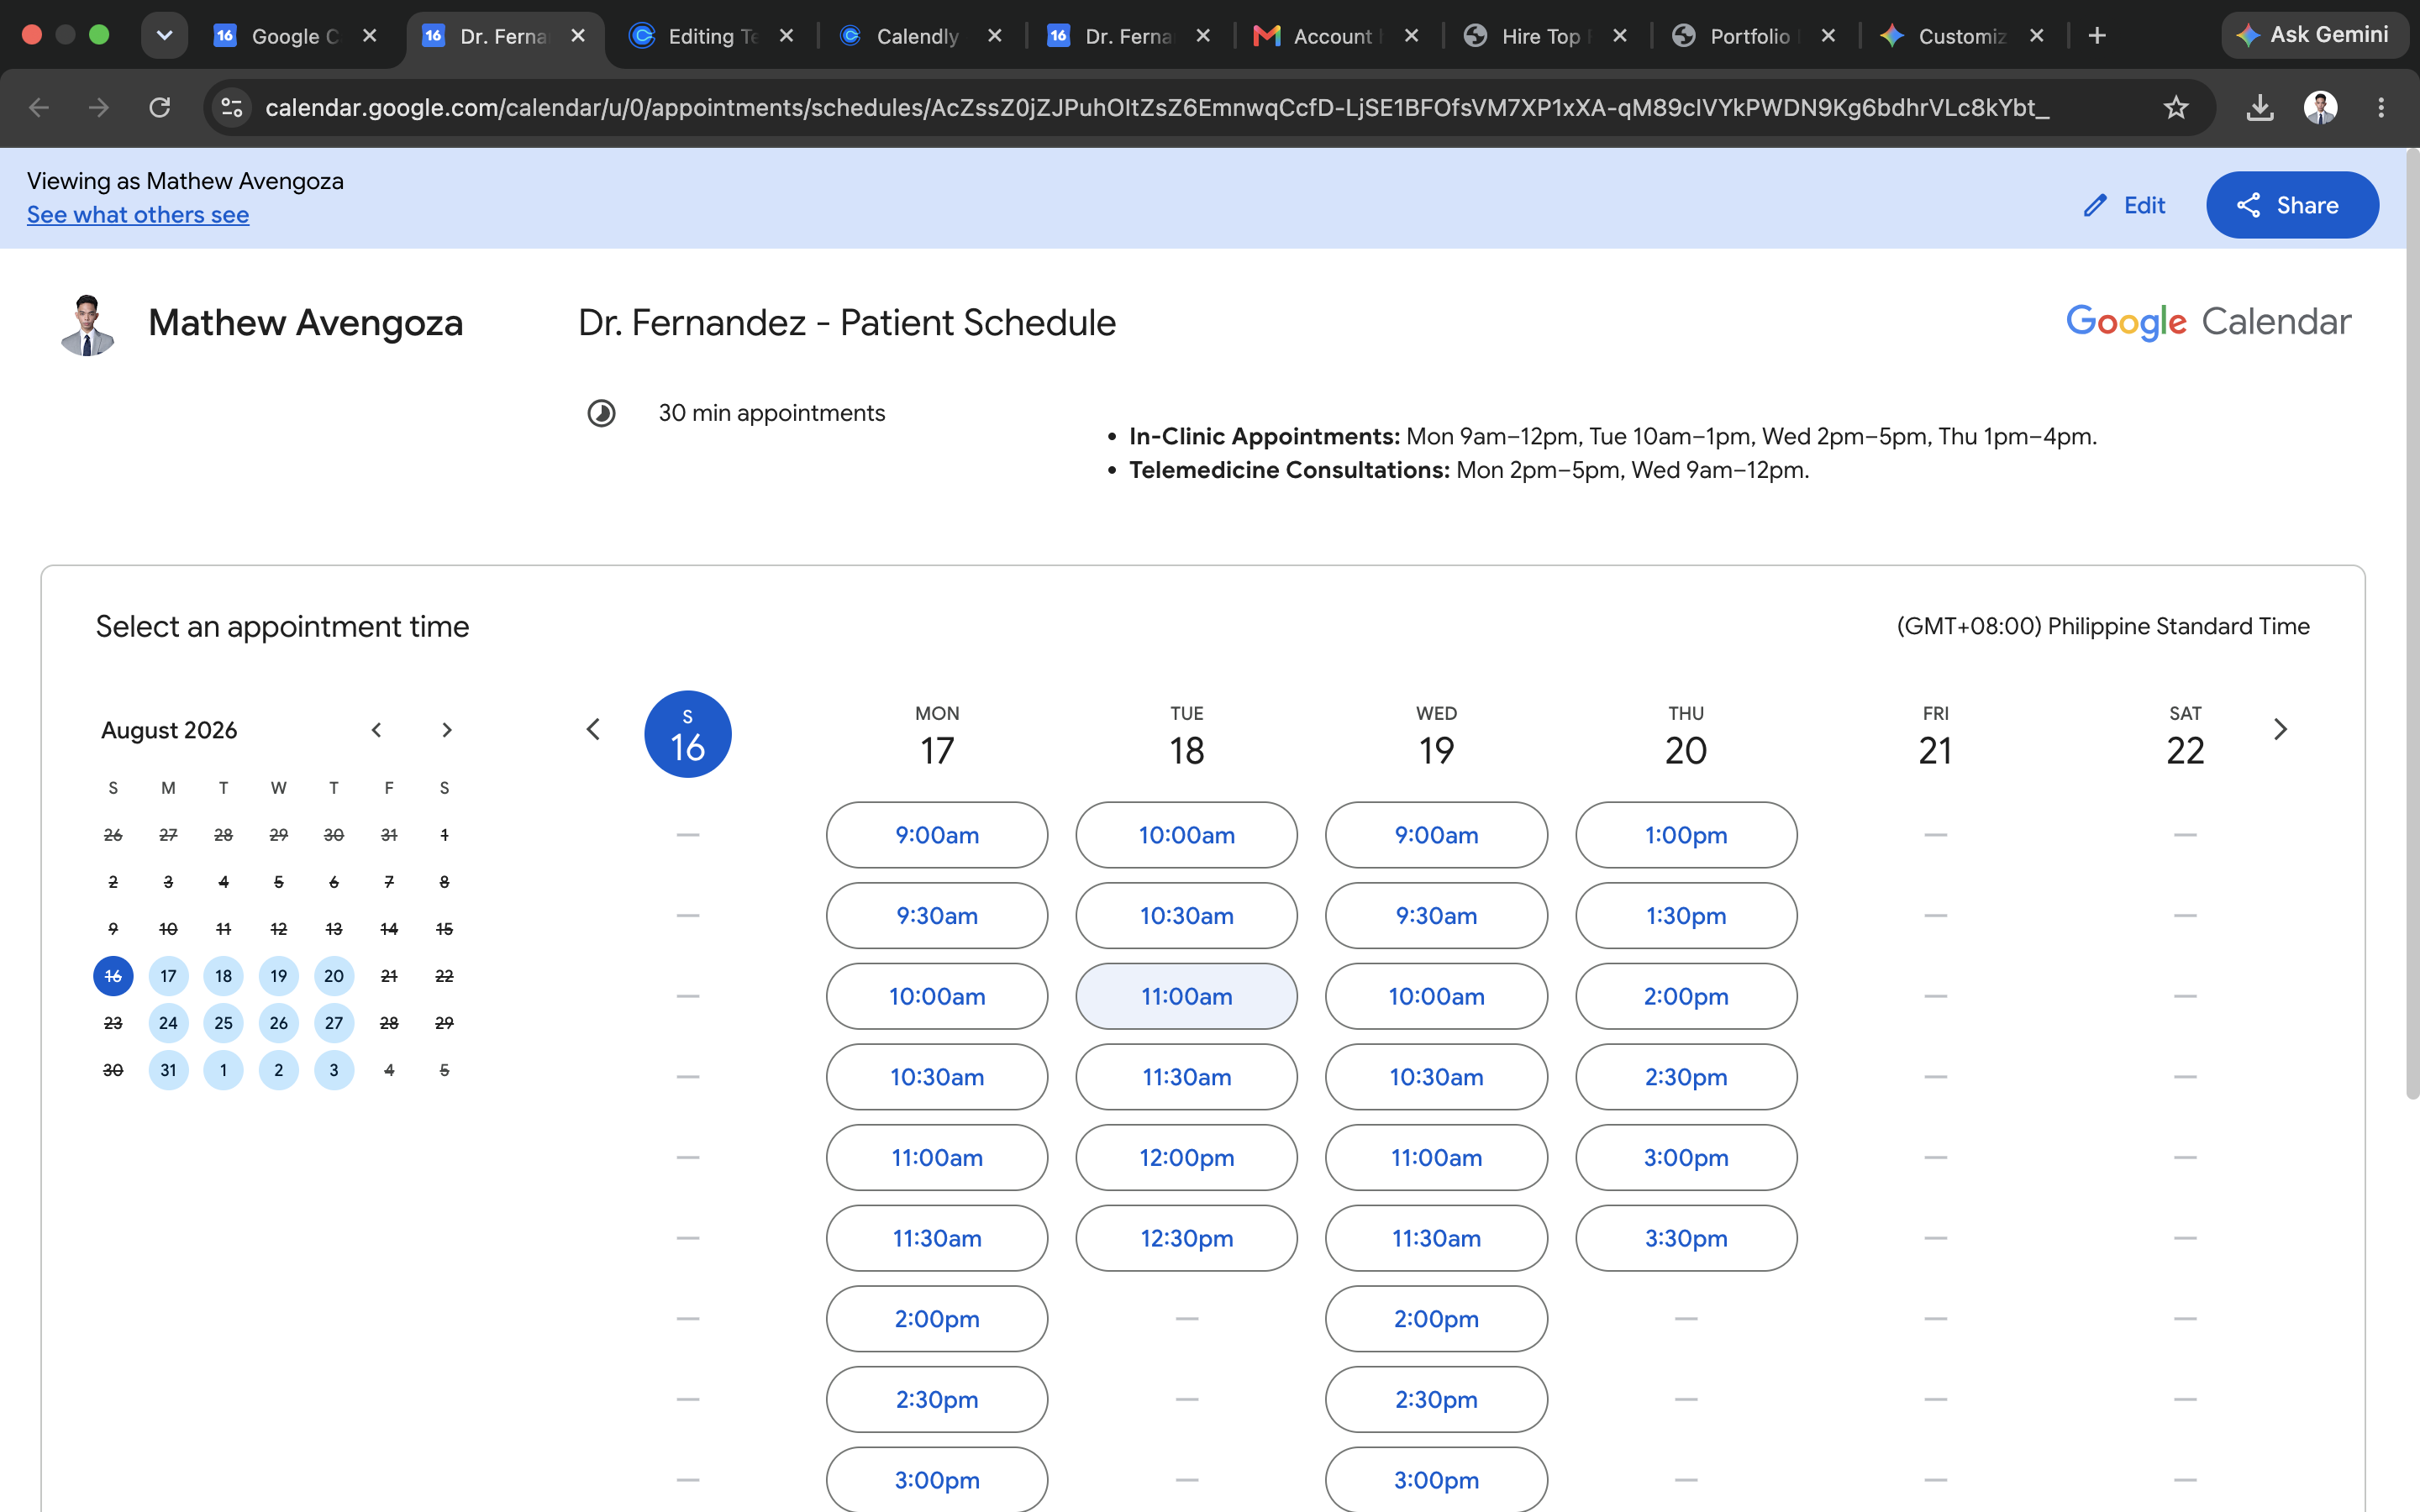Image resolution: width=2420 pixels, height=1512 pixels.
Task: Select highlighted Sunday 16 date circle
Action: [688, 734]
